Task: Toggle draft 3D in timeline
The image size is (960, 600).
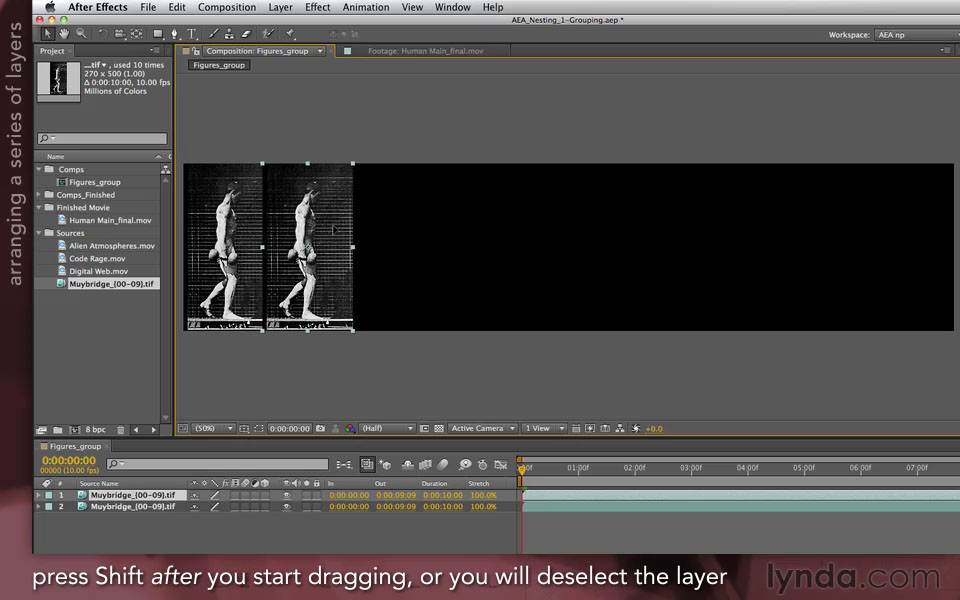Action: click(385, 465)
